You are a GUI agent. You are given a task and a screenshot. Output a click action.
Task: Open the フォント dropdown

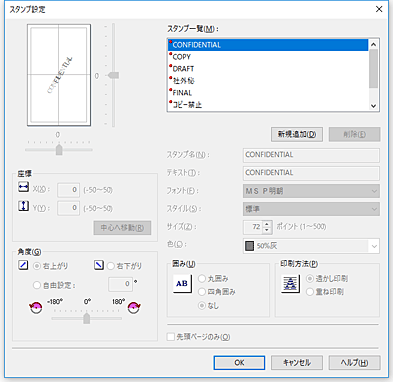pos(311,191)
